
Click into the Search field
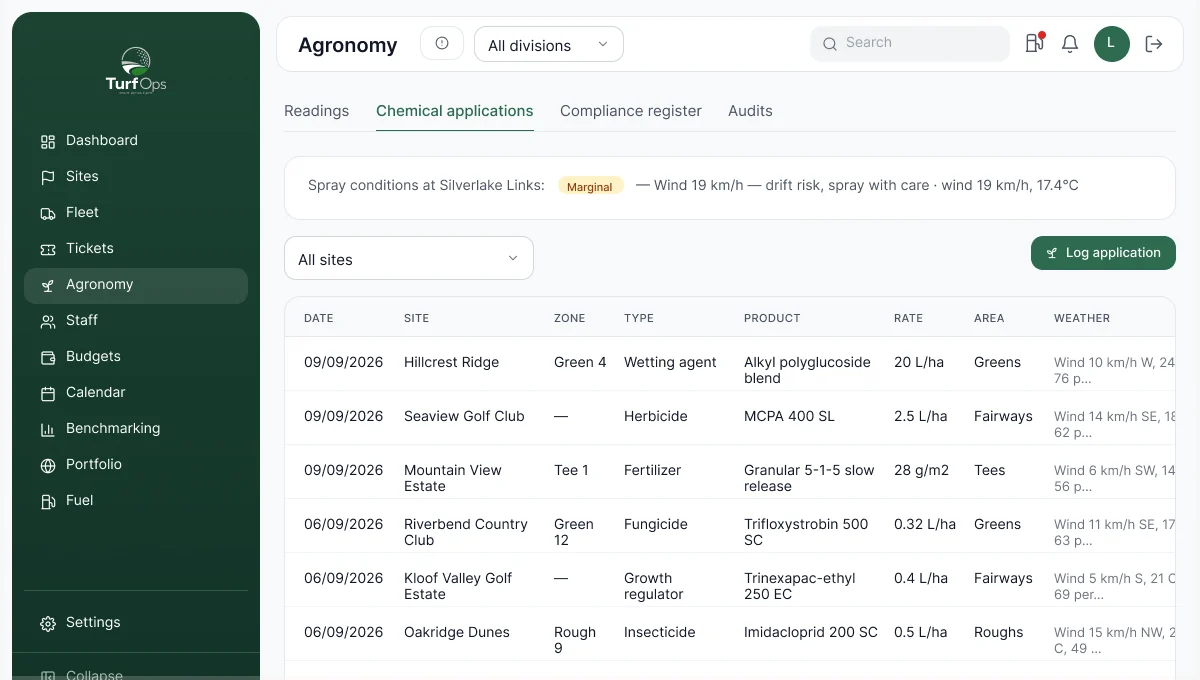coord(910,44)
